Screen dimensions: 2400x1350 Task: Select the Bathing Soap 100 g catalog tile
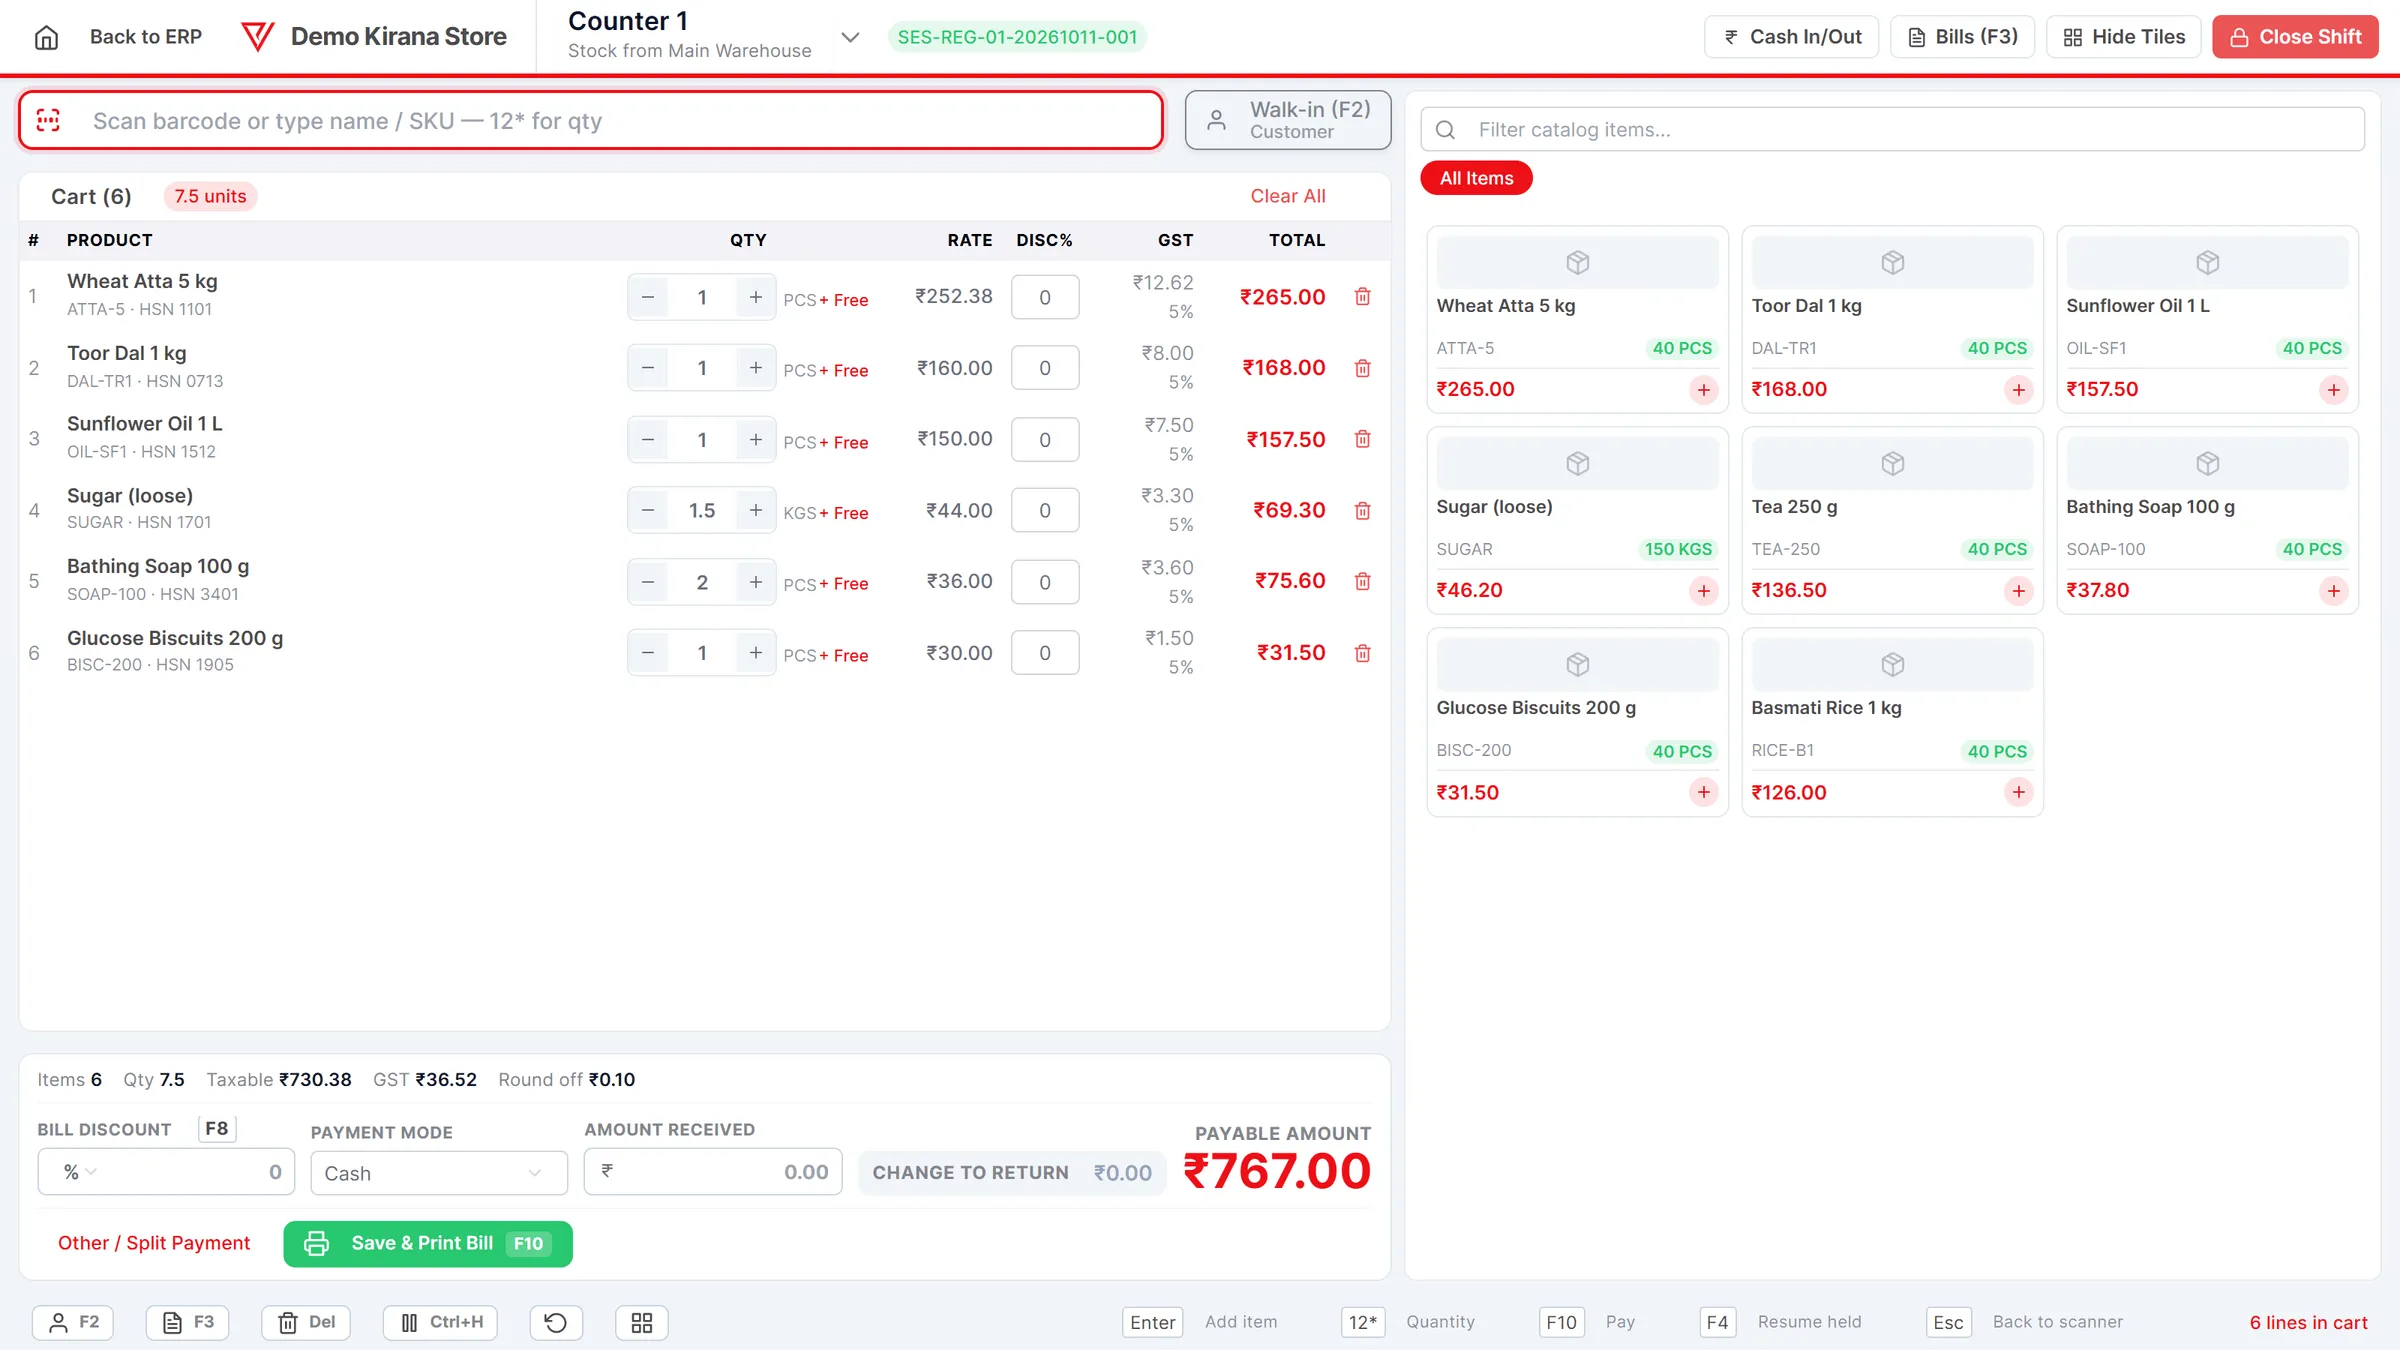point(2207,520)
